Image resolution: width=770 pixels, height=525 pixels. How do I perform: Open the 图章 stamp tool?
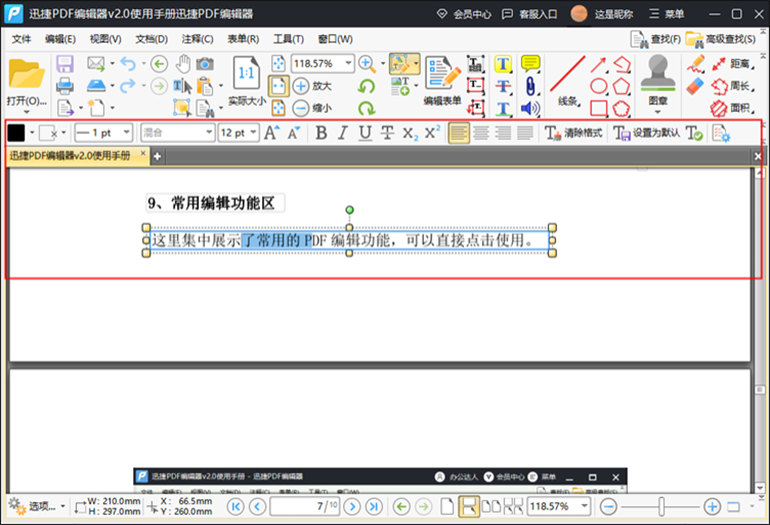(658, 81)
